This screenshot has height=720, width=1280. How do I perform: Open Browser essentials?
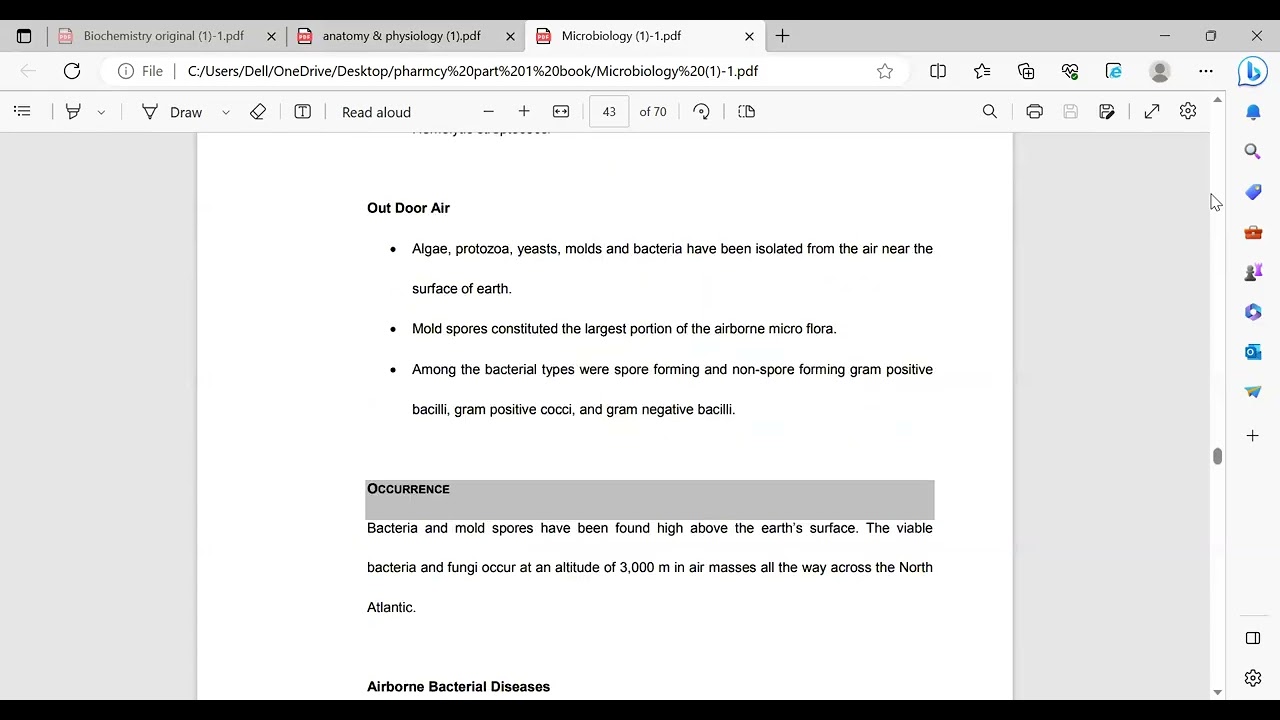pyautogui.click(x=1070, y=71)
